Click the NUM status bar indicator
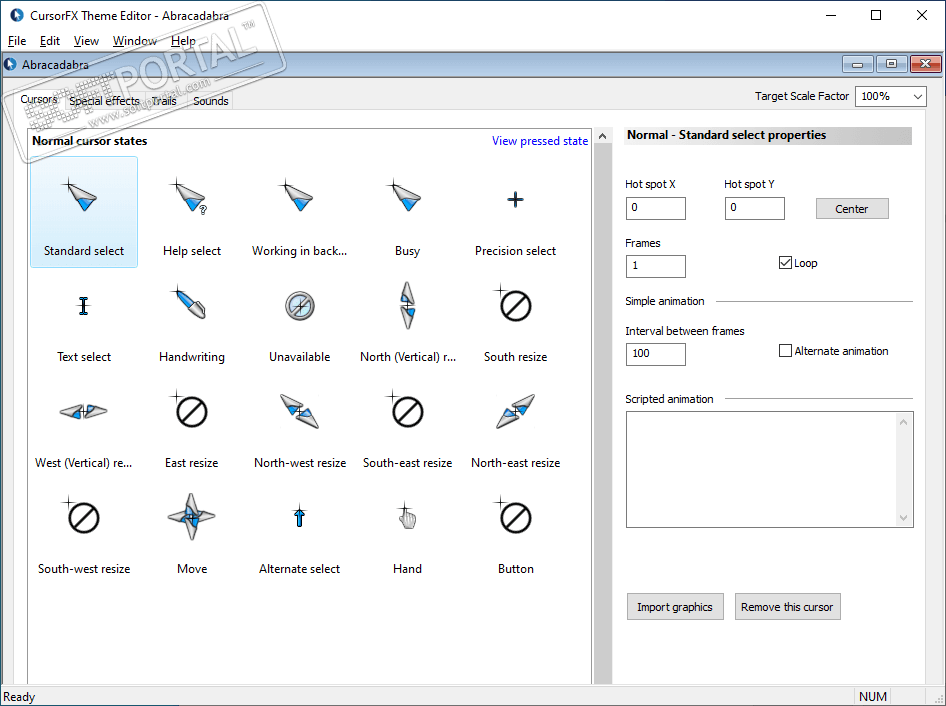 tap(872, 696)
